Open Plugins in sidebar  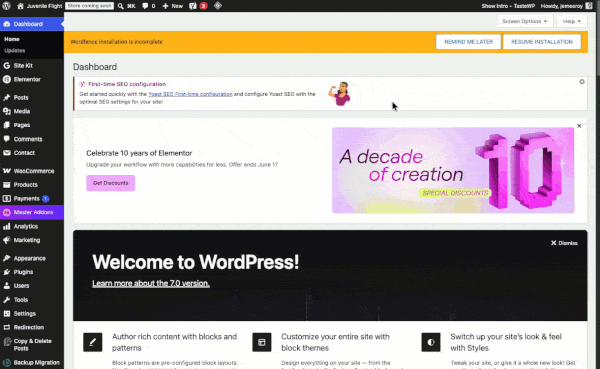(32, 272)
